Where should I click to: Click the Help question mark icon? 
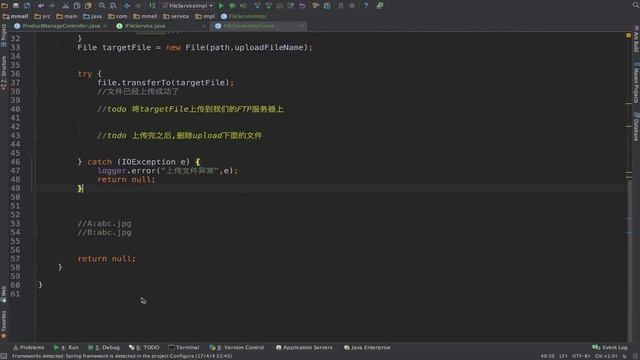pos(366,6)
